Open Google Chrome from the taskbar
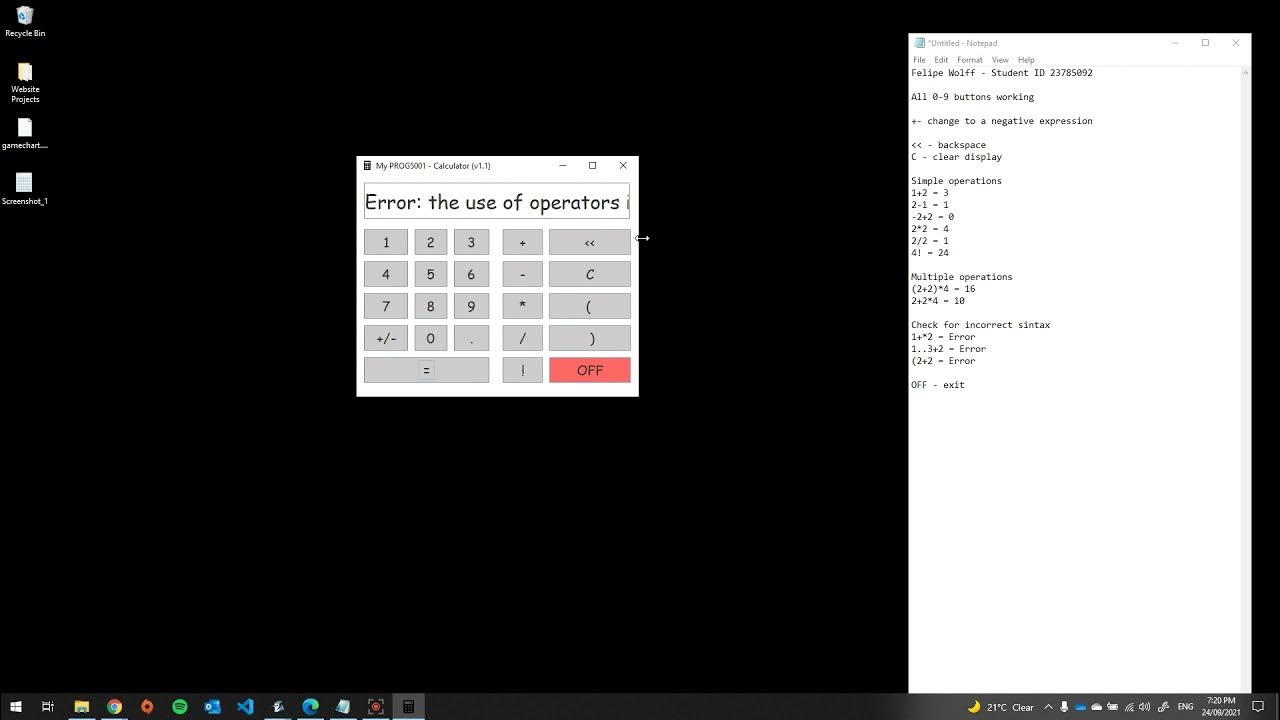Viewport: 1280px width, 720px height. 114,706
